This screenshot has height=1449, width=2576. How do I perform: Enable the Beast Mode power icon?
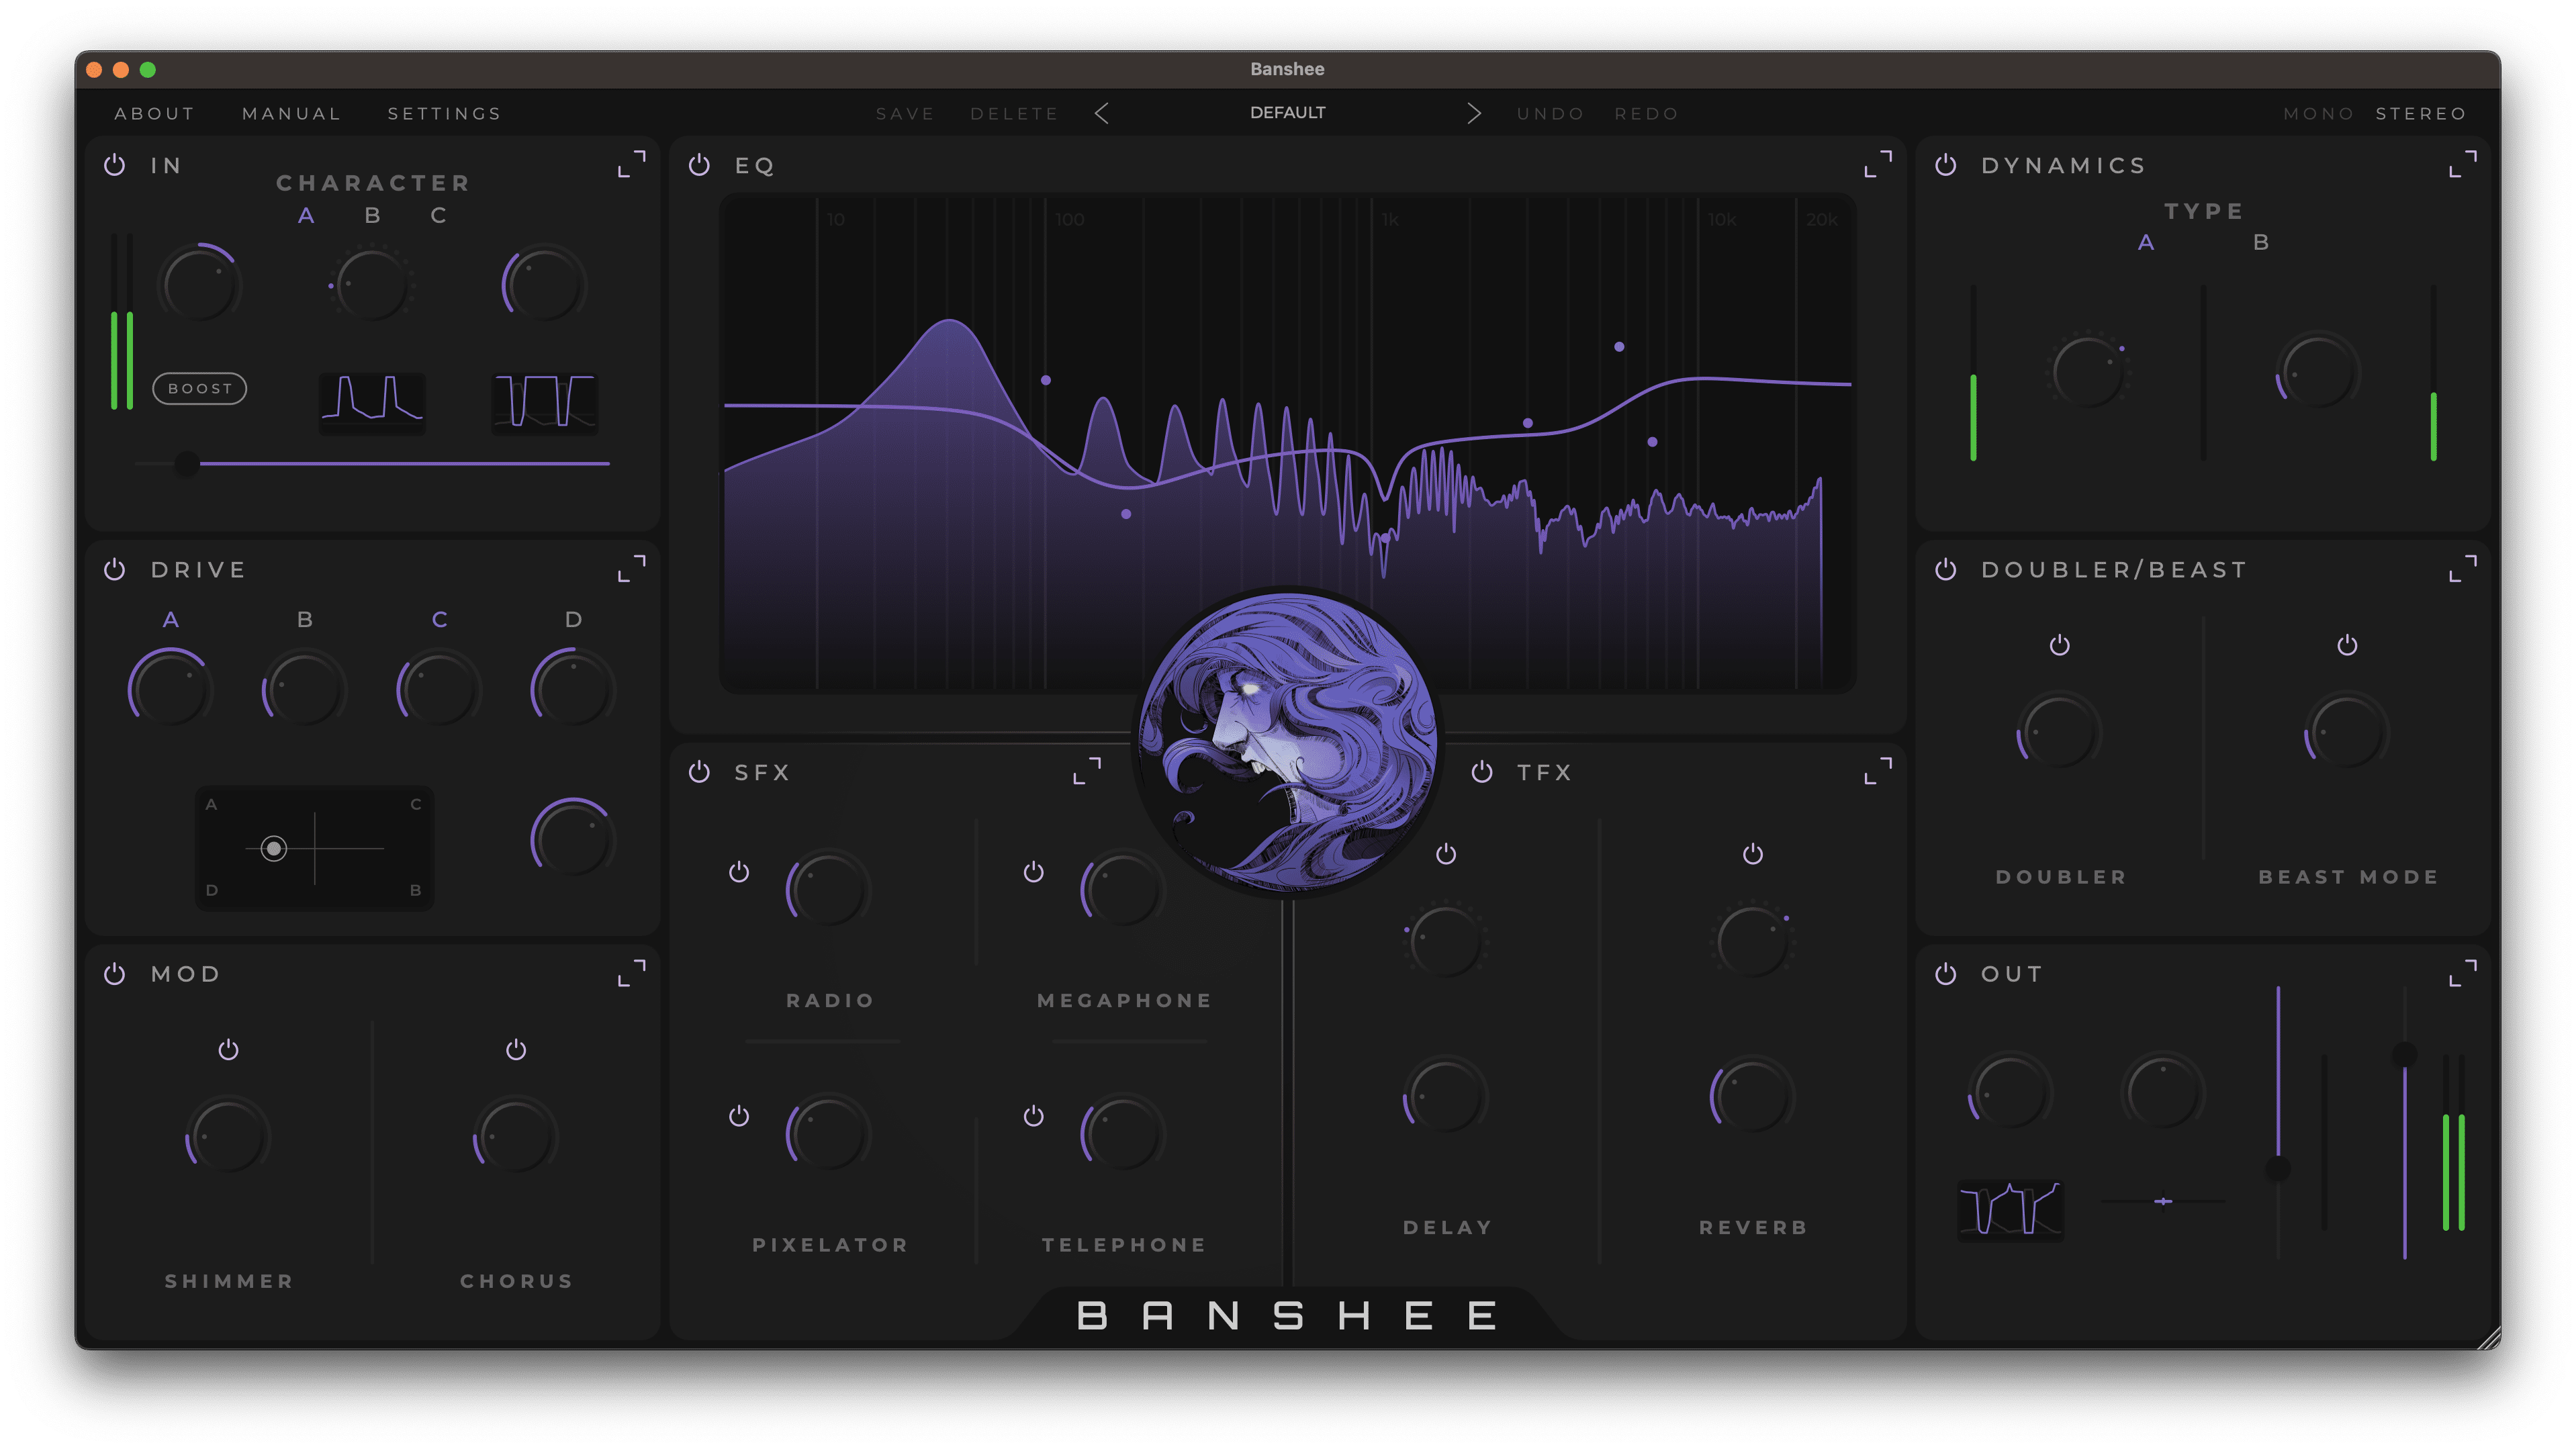tap(2347, 645)
